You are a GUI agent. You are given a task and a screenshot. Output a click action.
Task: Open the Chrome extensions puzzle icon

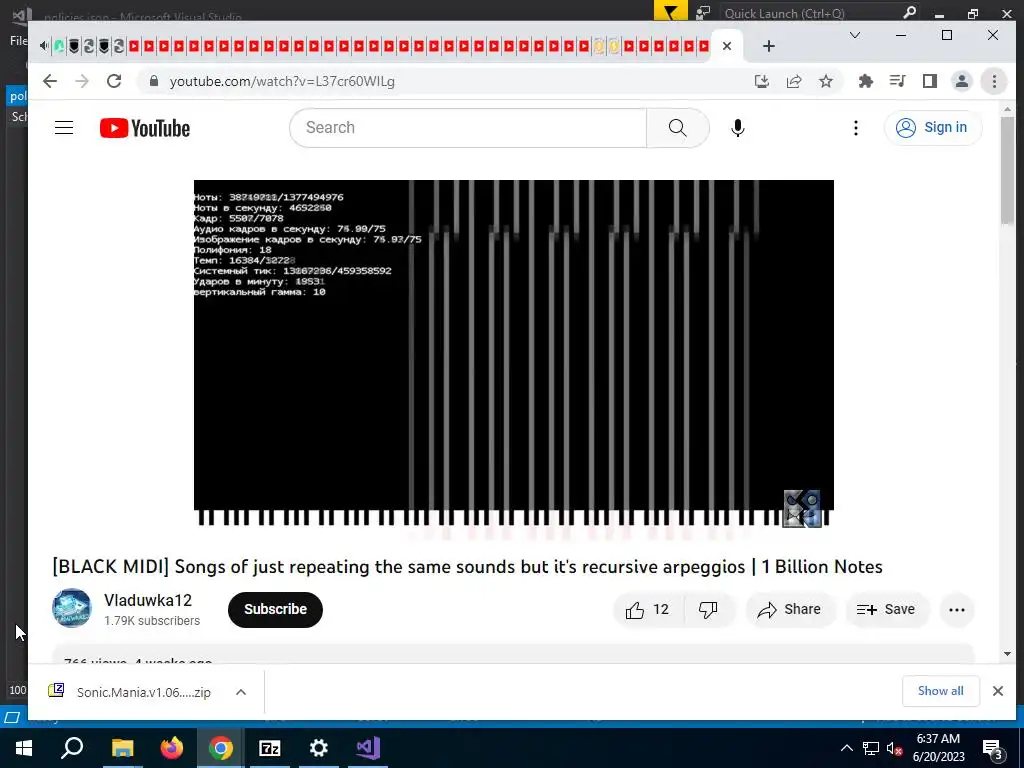click(865, 81)
